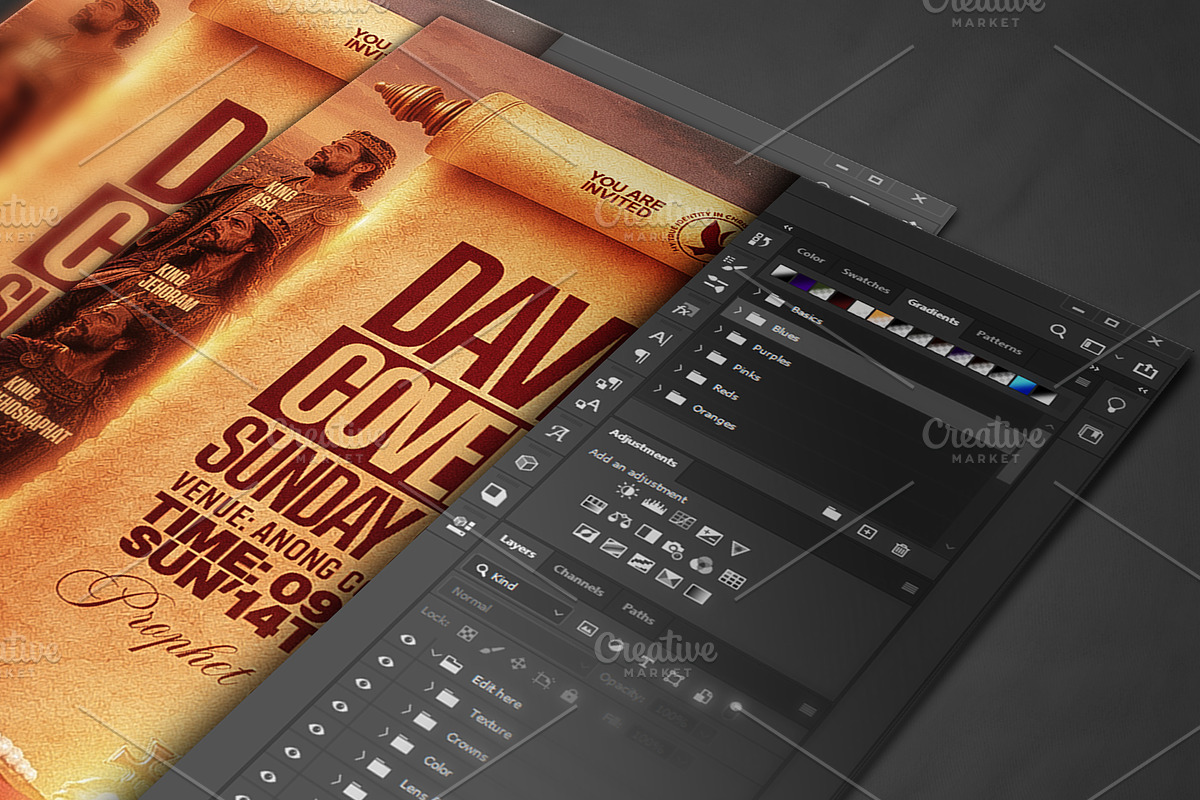Expand the Basics gradient folder
The height and width of the screenshot is (800, 1200).
756,291
